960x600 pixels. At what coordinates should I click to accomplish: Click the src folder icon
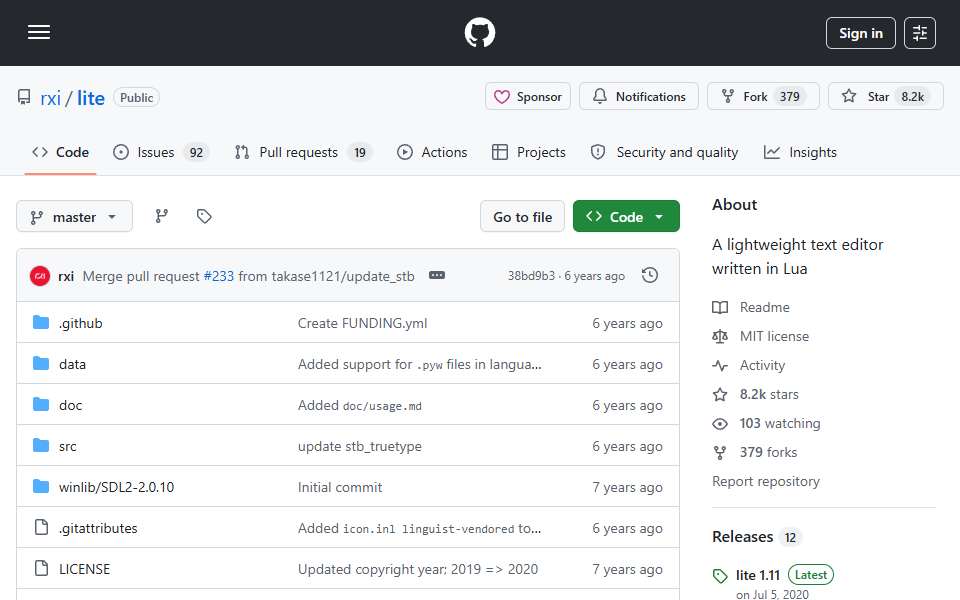tap(41, 445)
